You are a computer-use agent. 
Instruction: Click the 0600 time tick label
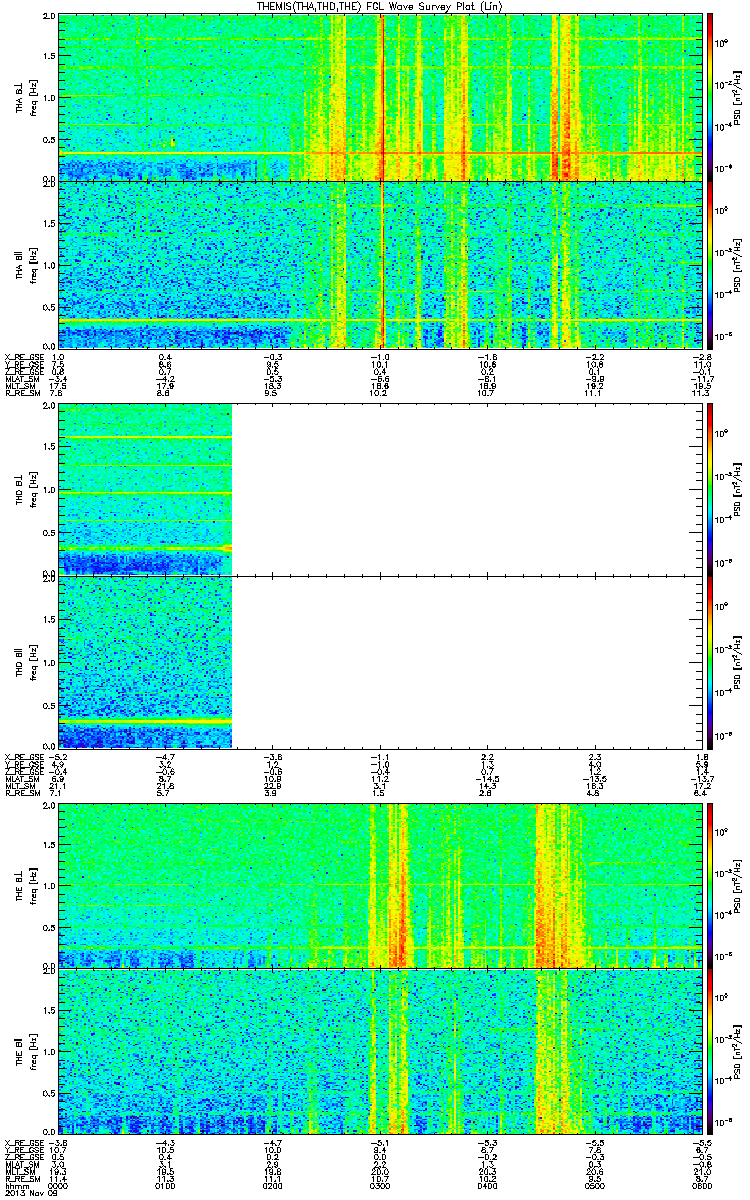coord(700,1184)
